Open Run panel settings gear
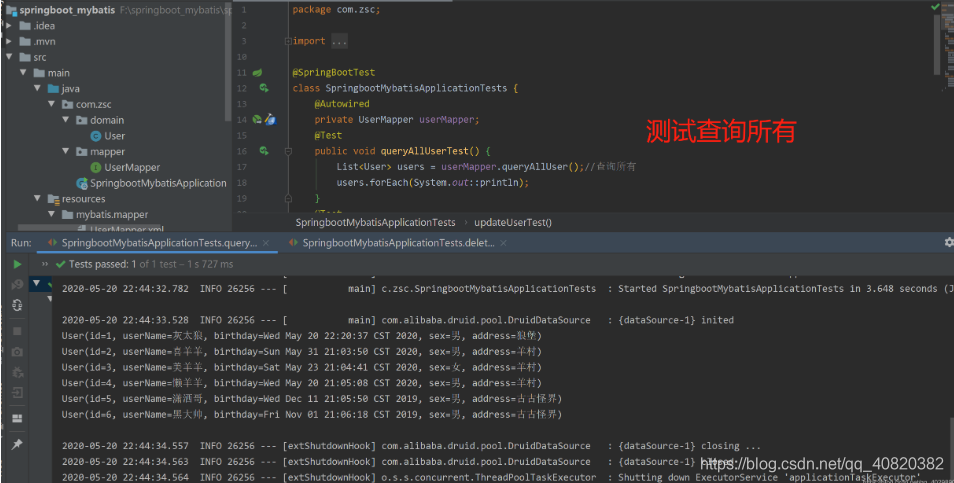Image resolution: width=954 pixels, height=483 pixels. coord(949,242)
